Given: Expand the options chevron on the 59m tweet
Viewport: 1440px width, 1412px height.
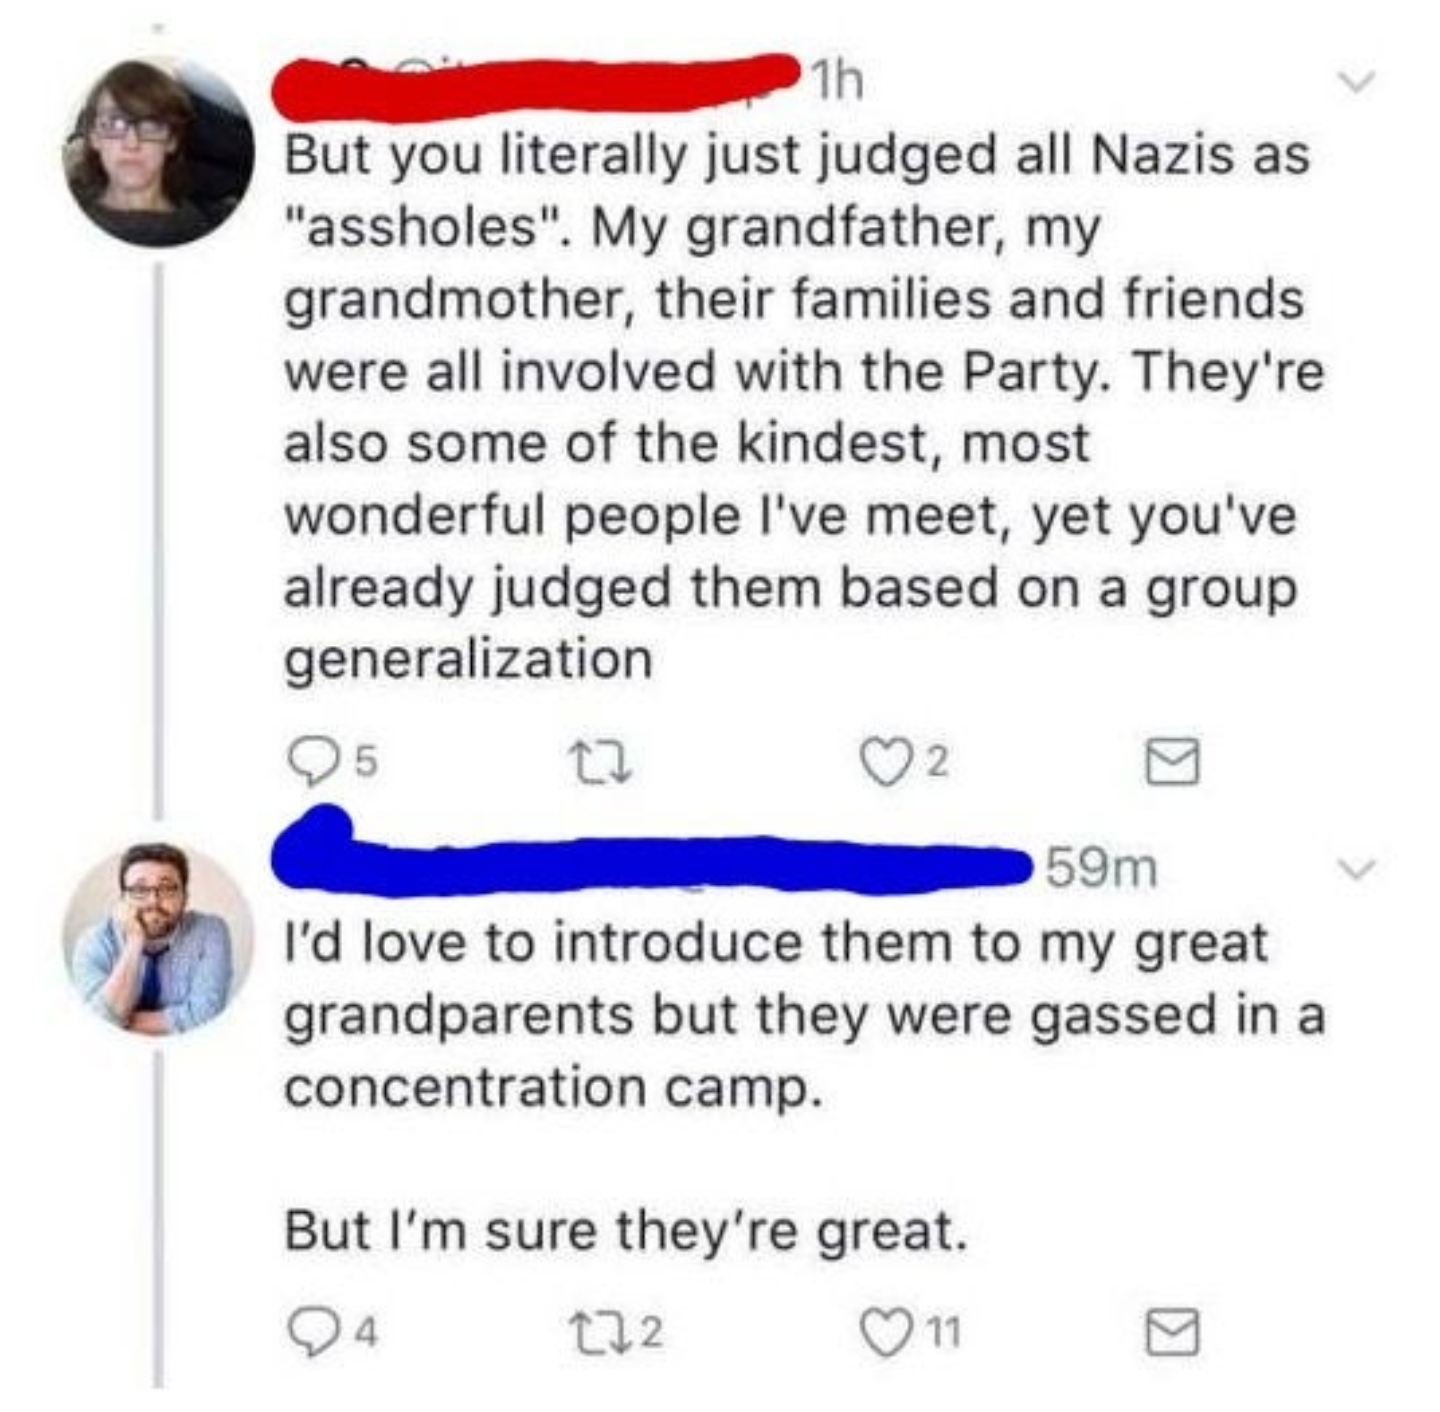Looking at the screenshot, I should [1357, 868].
